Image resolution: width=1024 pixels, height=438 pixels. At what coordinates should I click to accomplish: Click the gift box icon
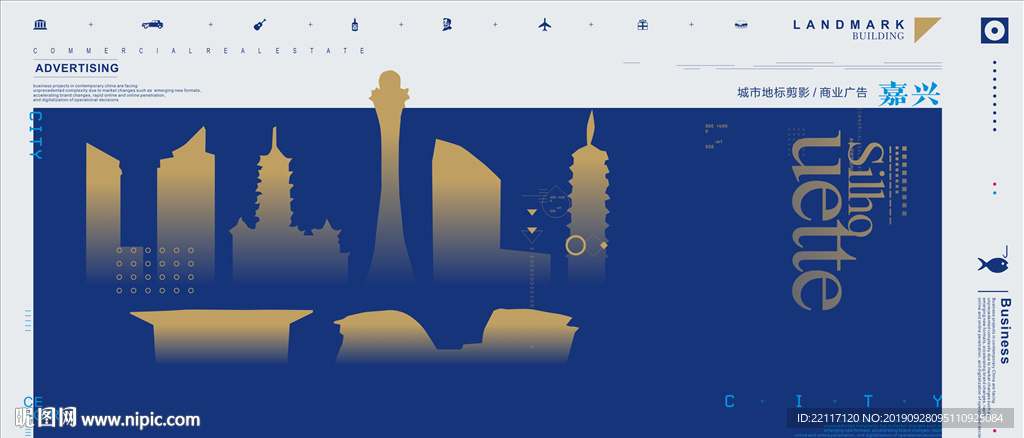tap(643, 25)
